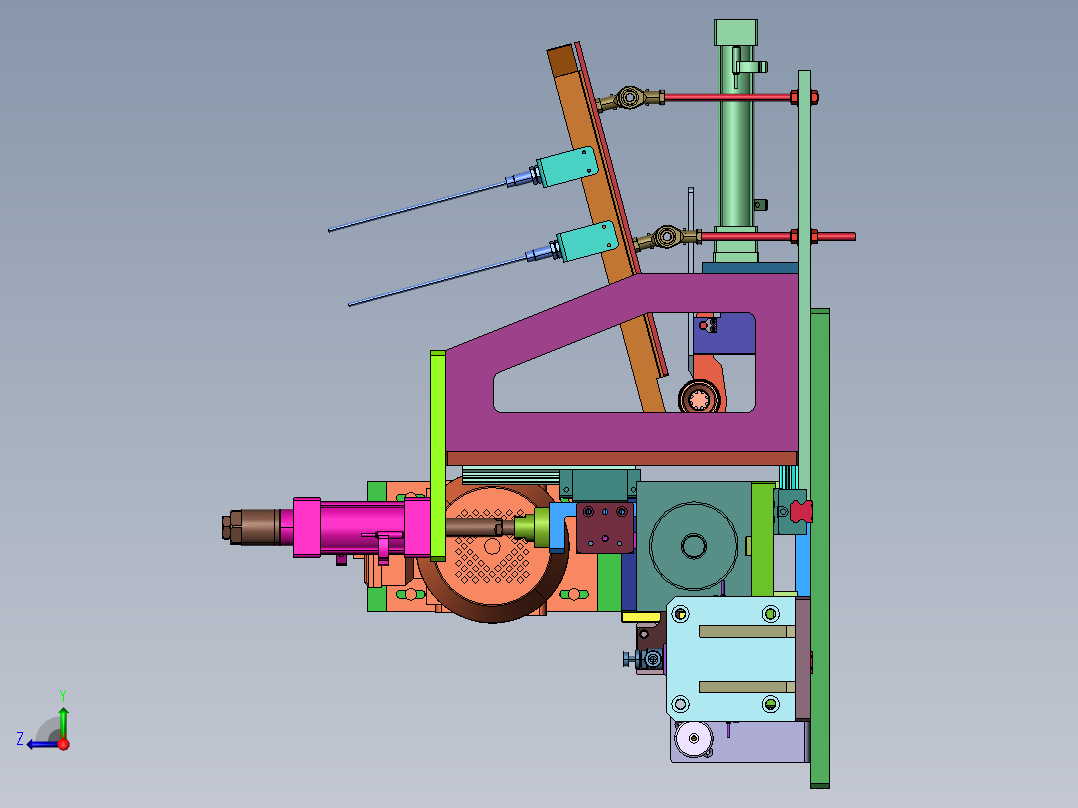Select the upper teal sensor body
Screen dimensions: 1078x808
[x=568, y=166]
